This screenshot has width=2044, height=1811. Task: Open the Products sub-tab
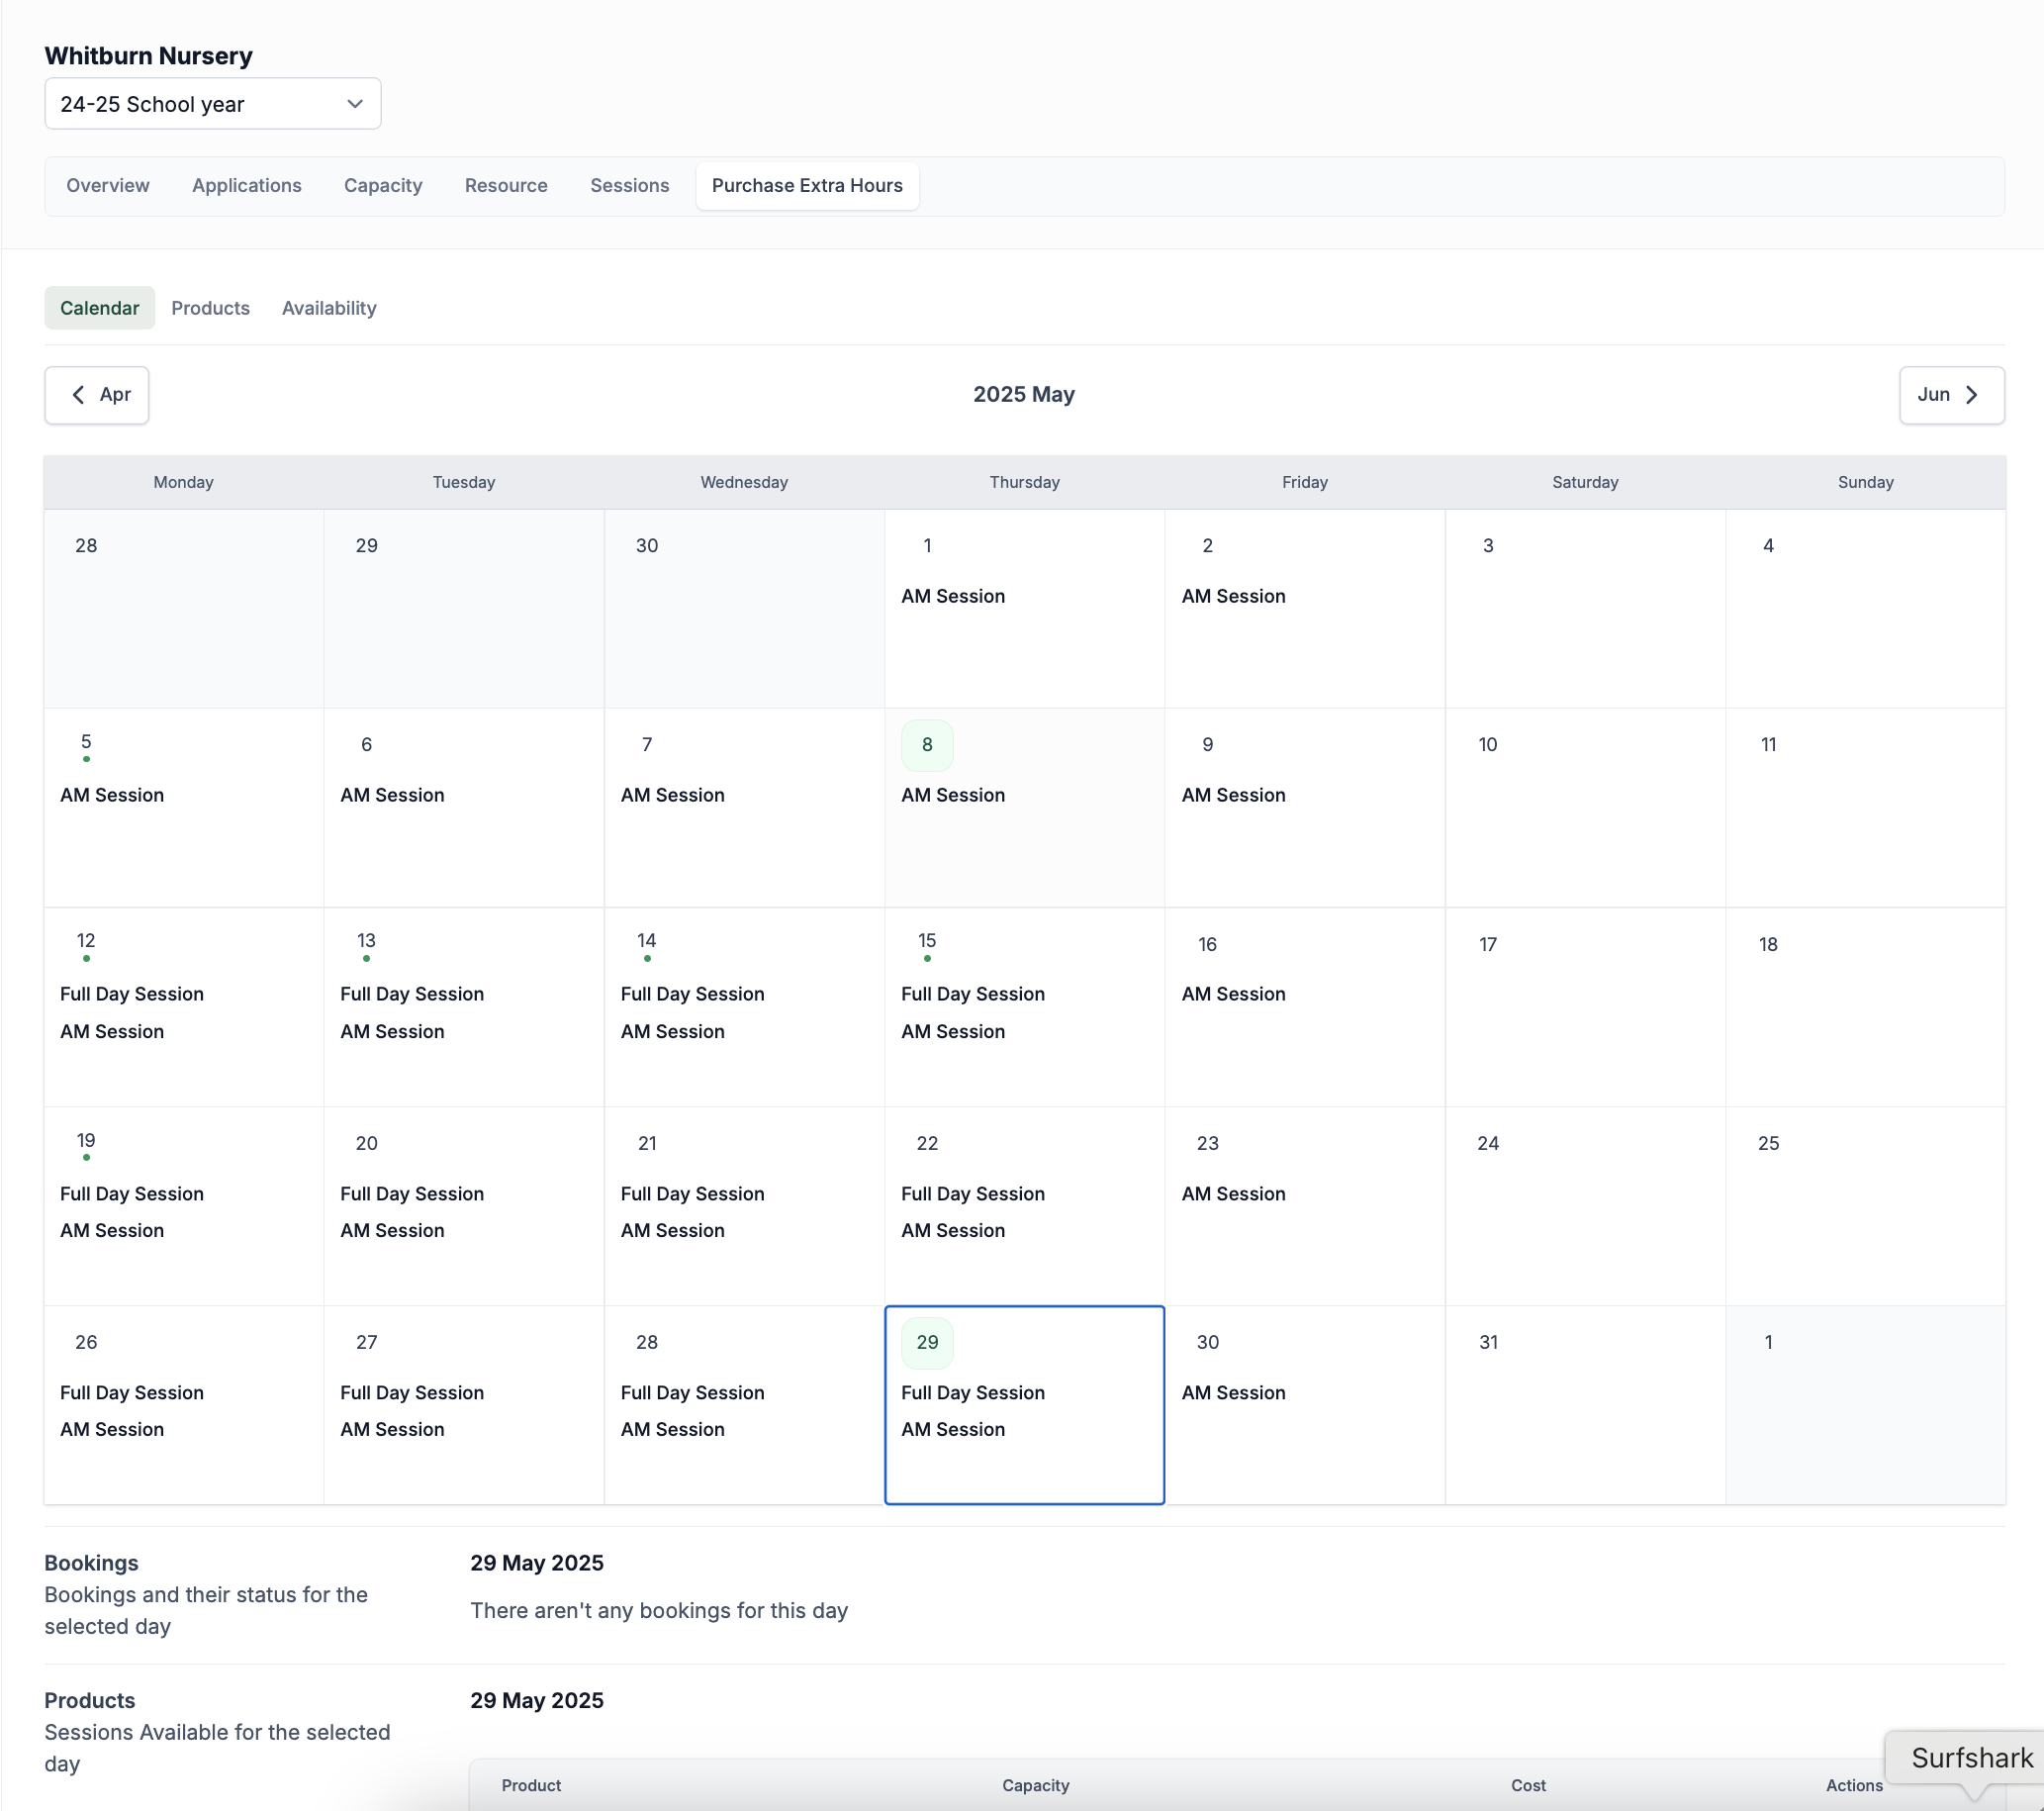[210, 308]
